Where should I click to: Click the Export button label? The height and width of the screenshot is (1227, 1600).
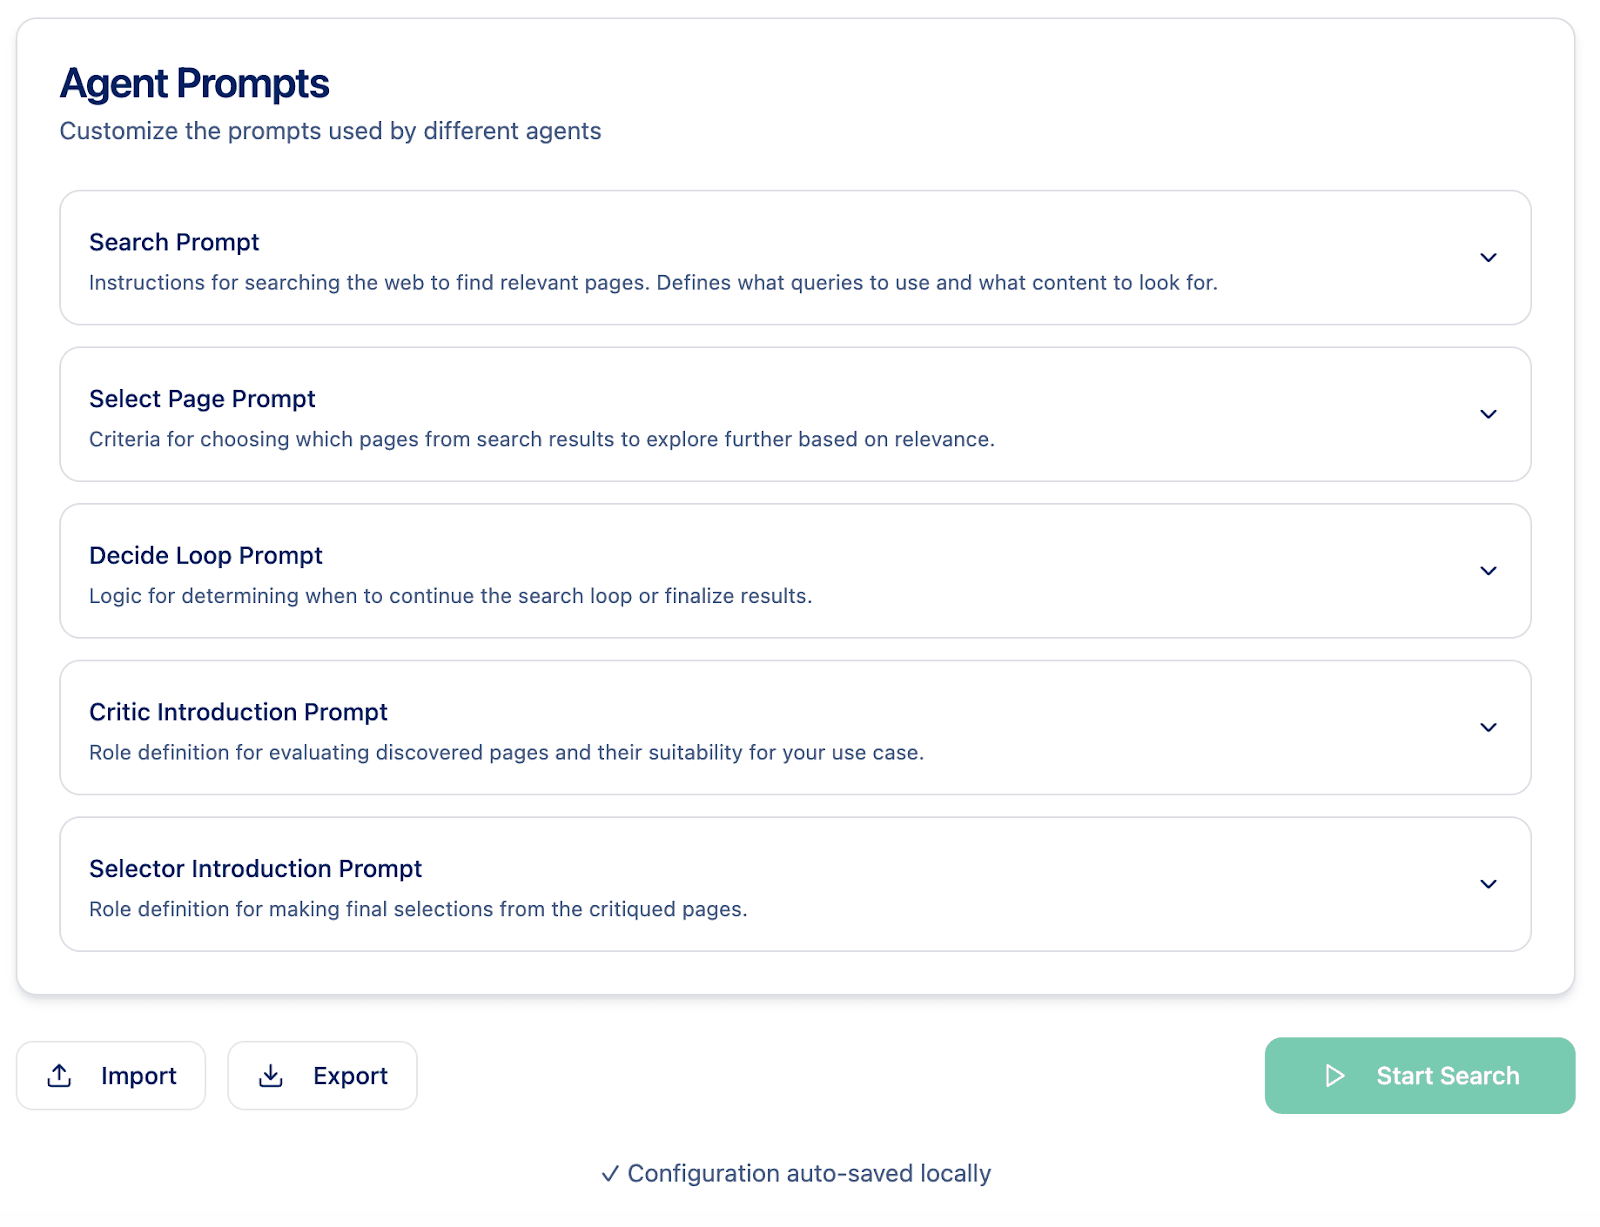point(350,1076)
